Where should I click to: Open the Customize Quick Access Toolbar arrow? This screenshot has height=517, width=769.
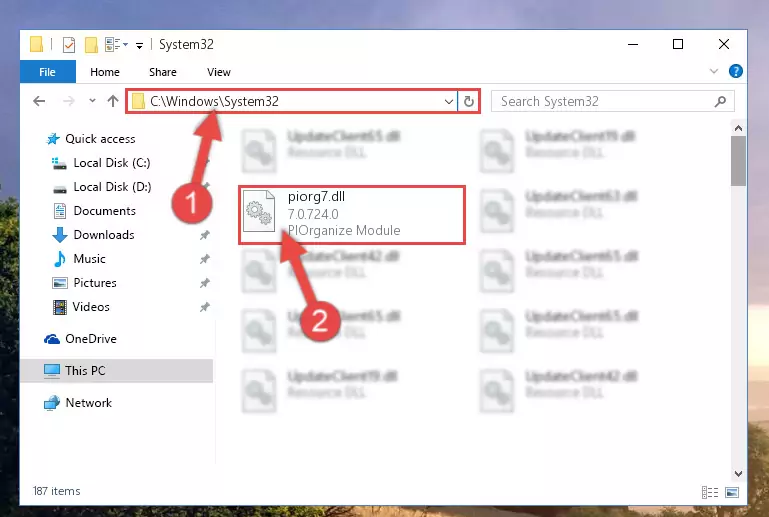(x=139, y=46)
